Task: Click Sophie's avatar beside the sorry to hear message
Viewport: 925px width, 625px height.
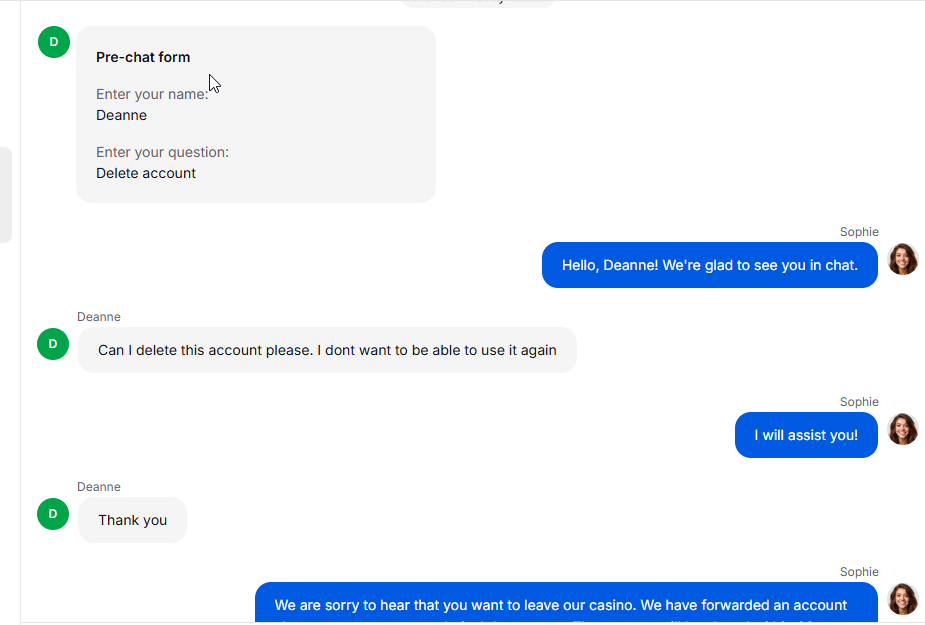Action: coord(903,599)
